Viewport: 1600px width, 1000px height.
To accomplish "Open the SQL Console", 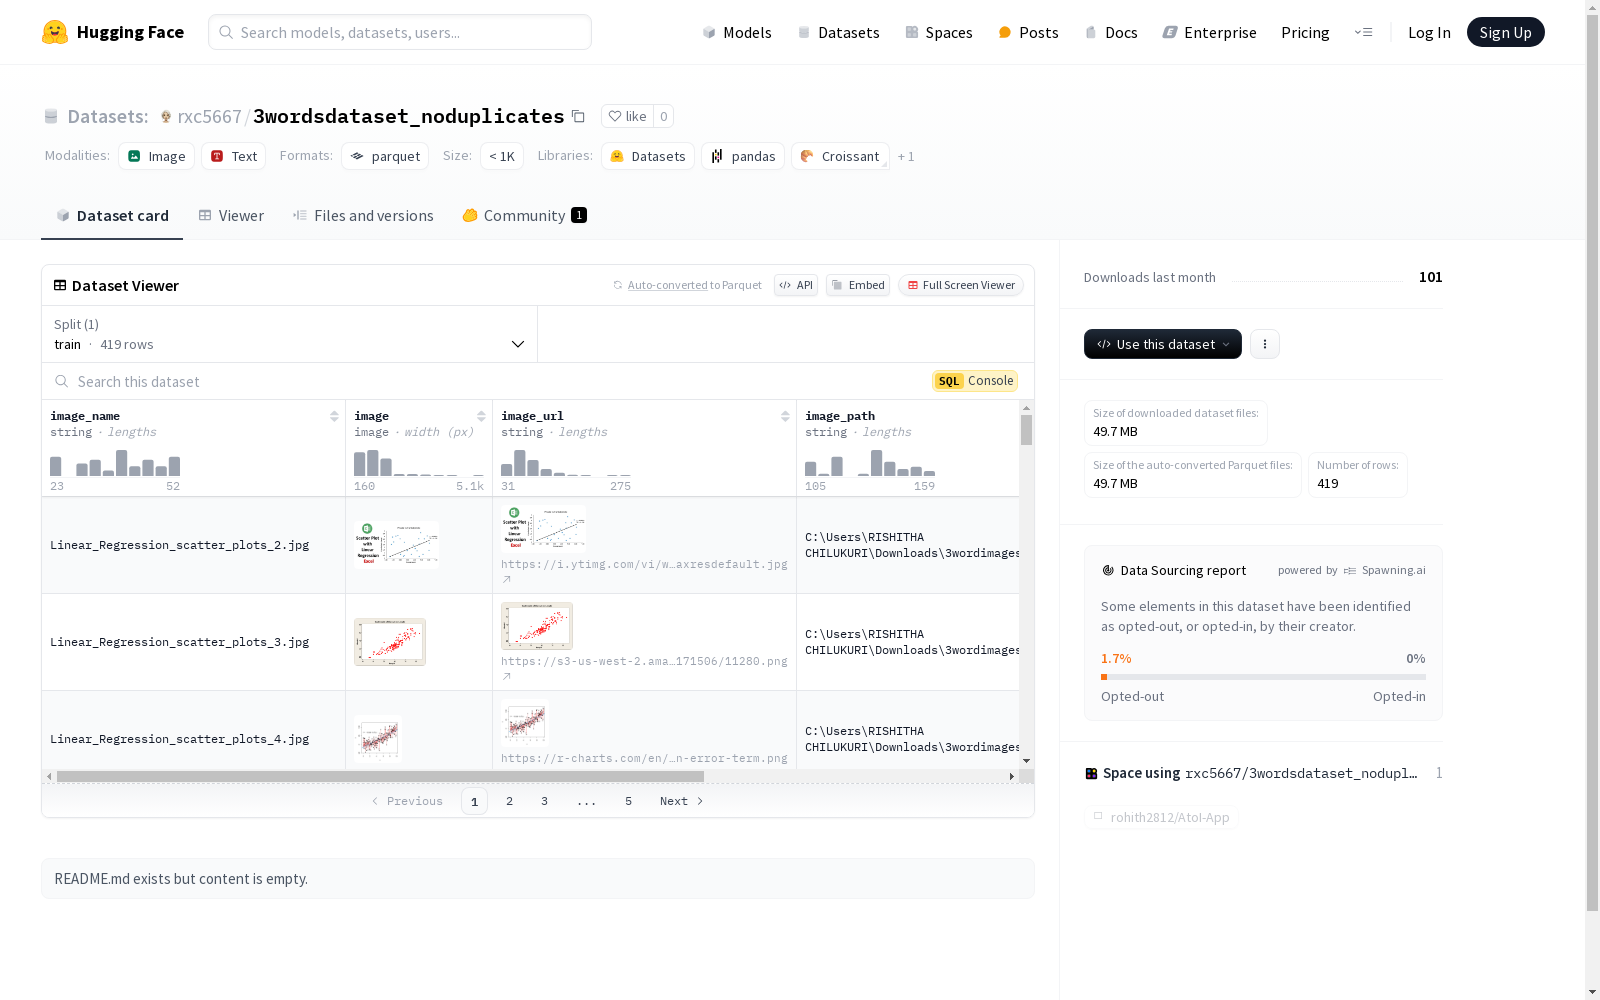I will pos(975,381).
